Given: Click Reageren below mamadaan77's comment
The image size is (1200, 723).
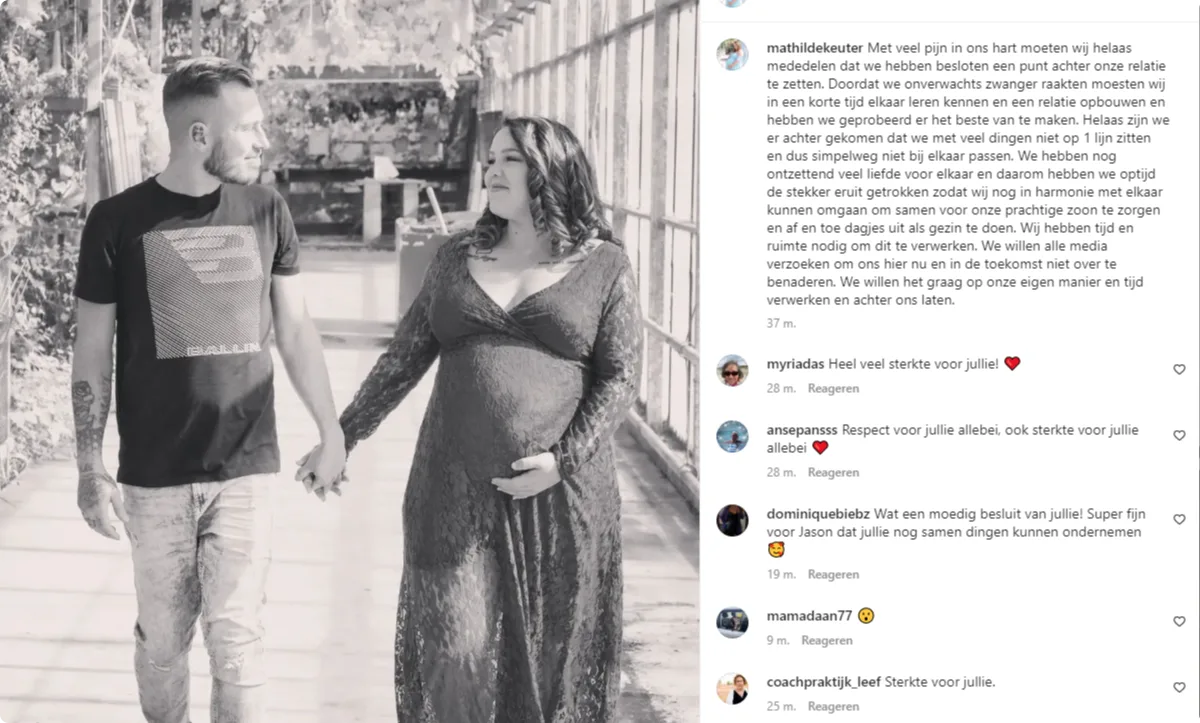Looking at the screenshot, I should 827,640.
